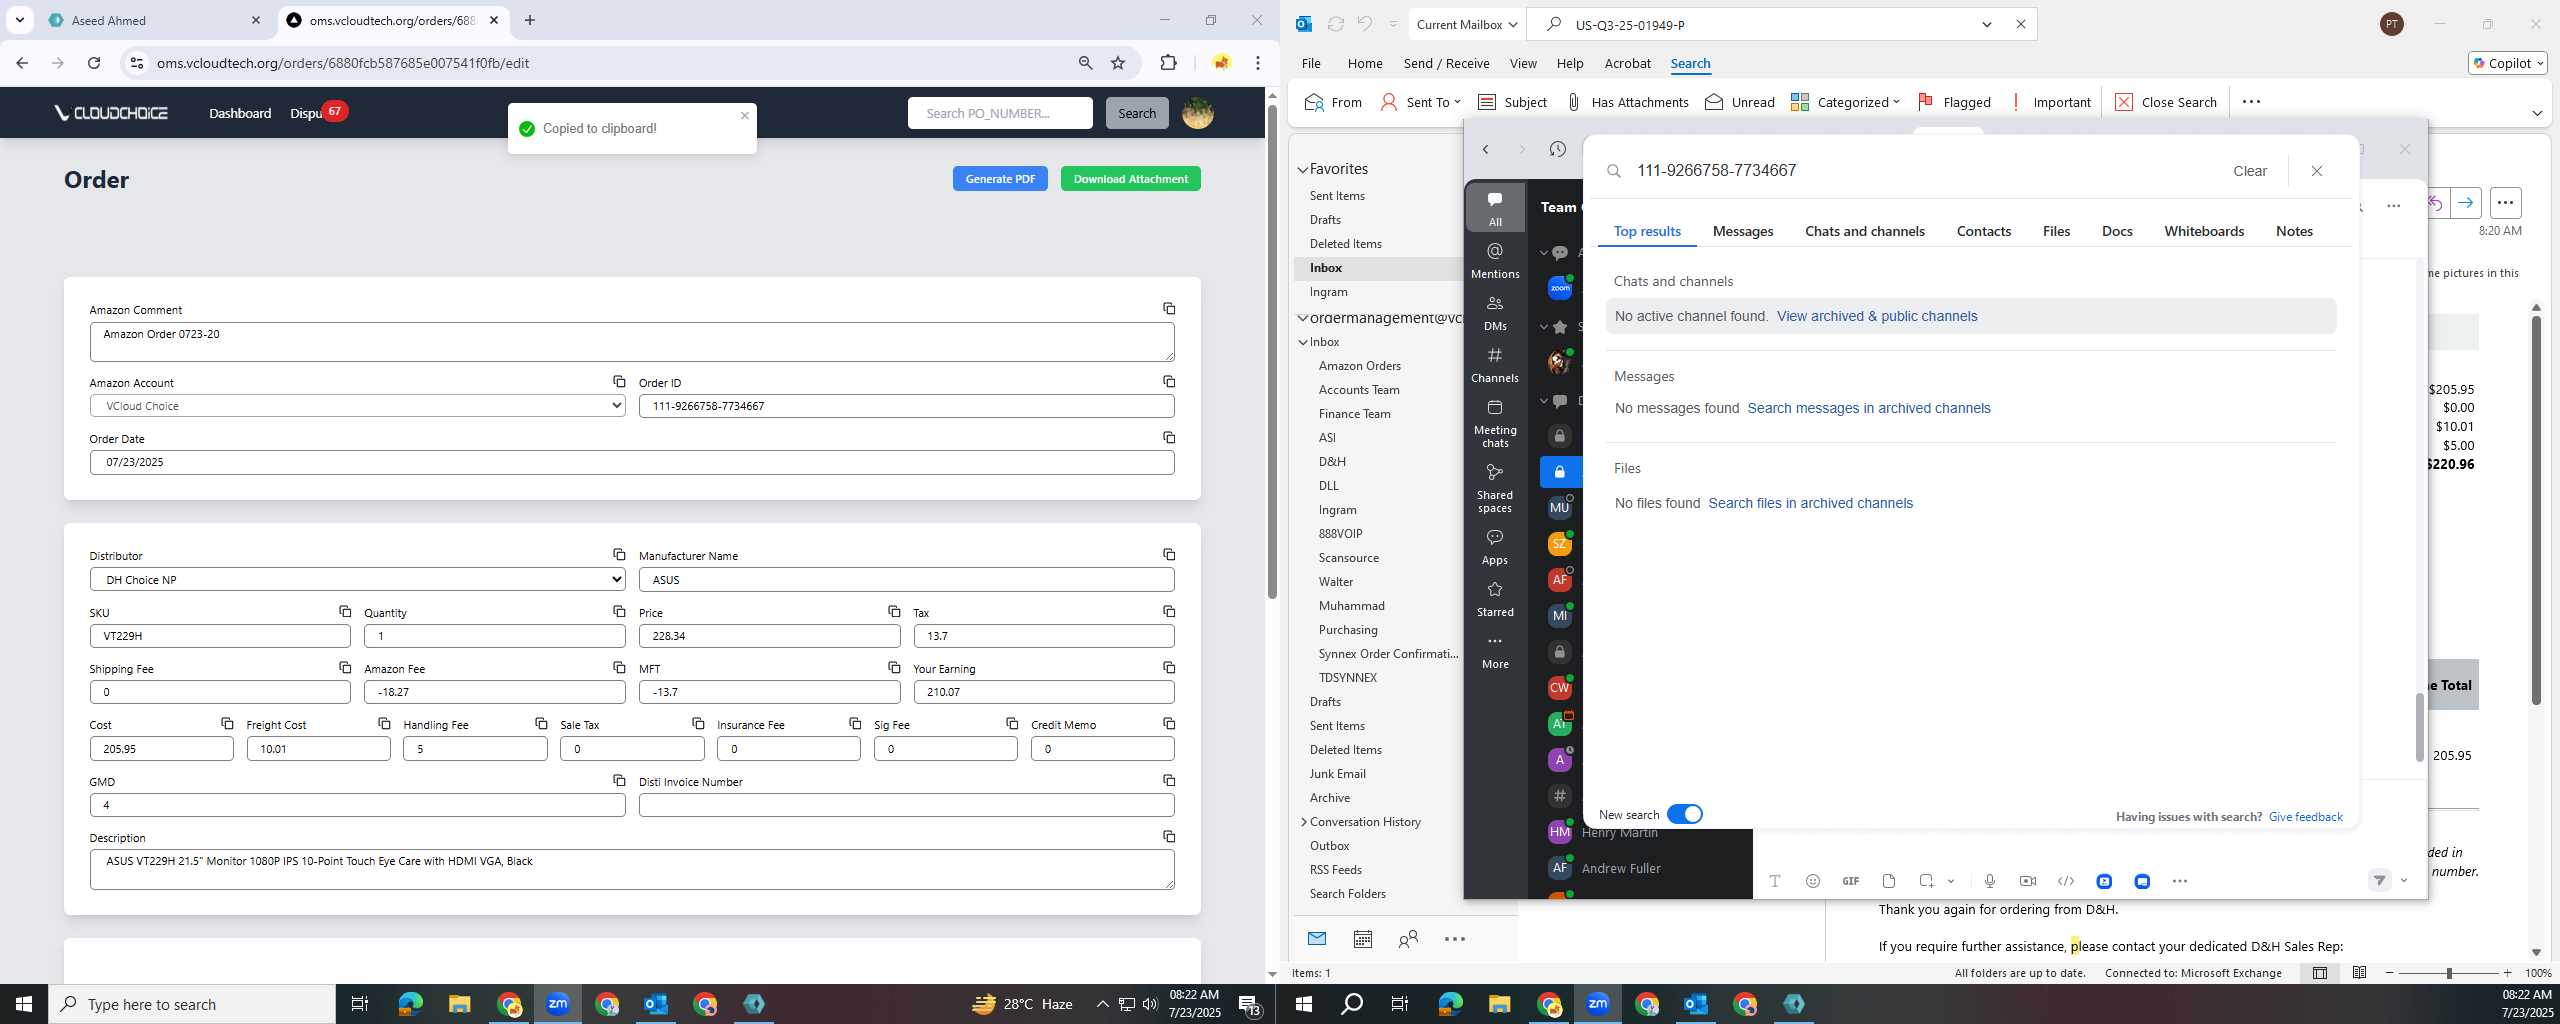2560x1024 pixels.
Task: Open the Amazon Account dropdown
Action: pos(357,406)
